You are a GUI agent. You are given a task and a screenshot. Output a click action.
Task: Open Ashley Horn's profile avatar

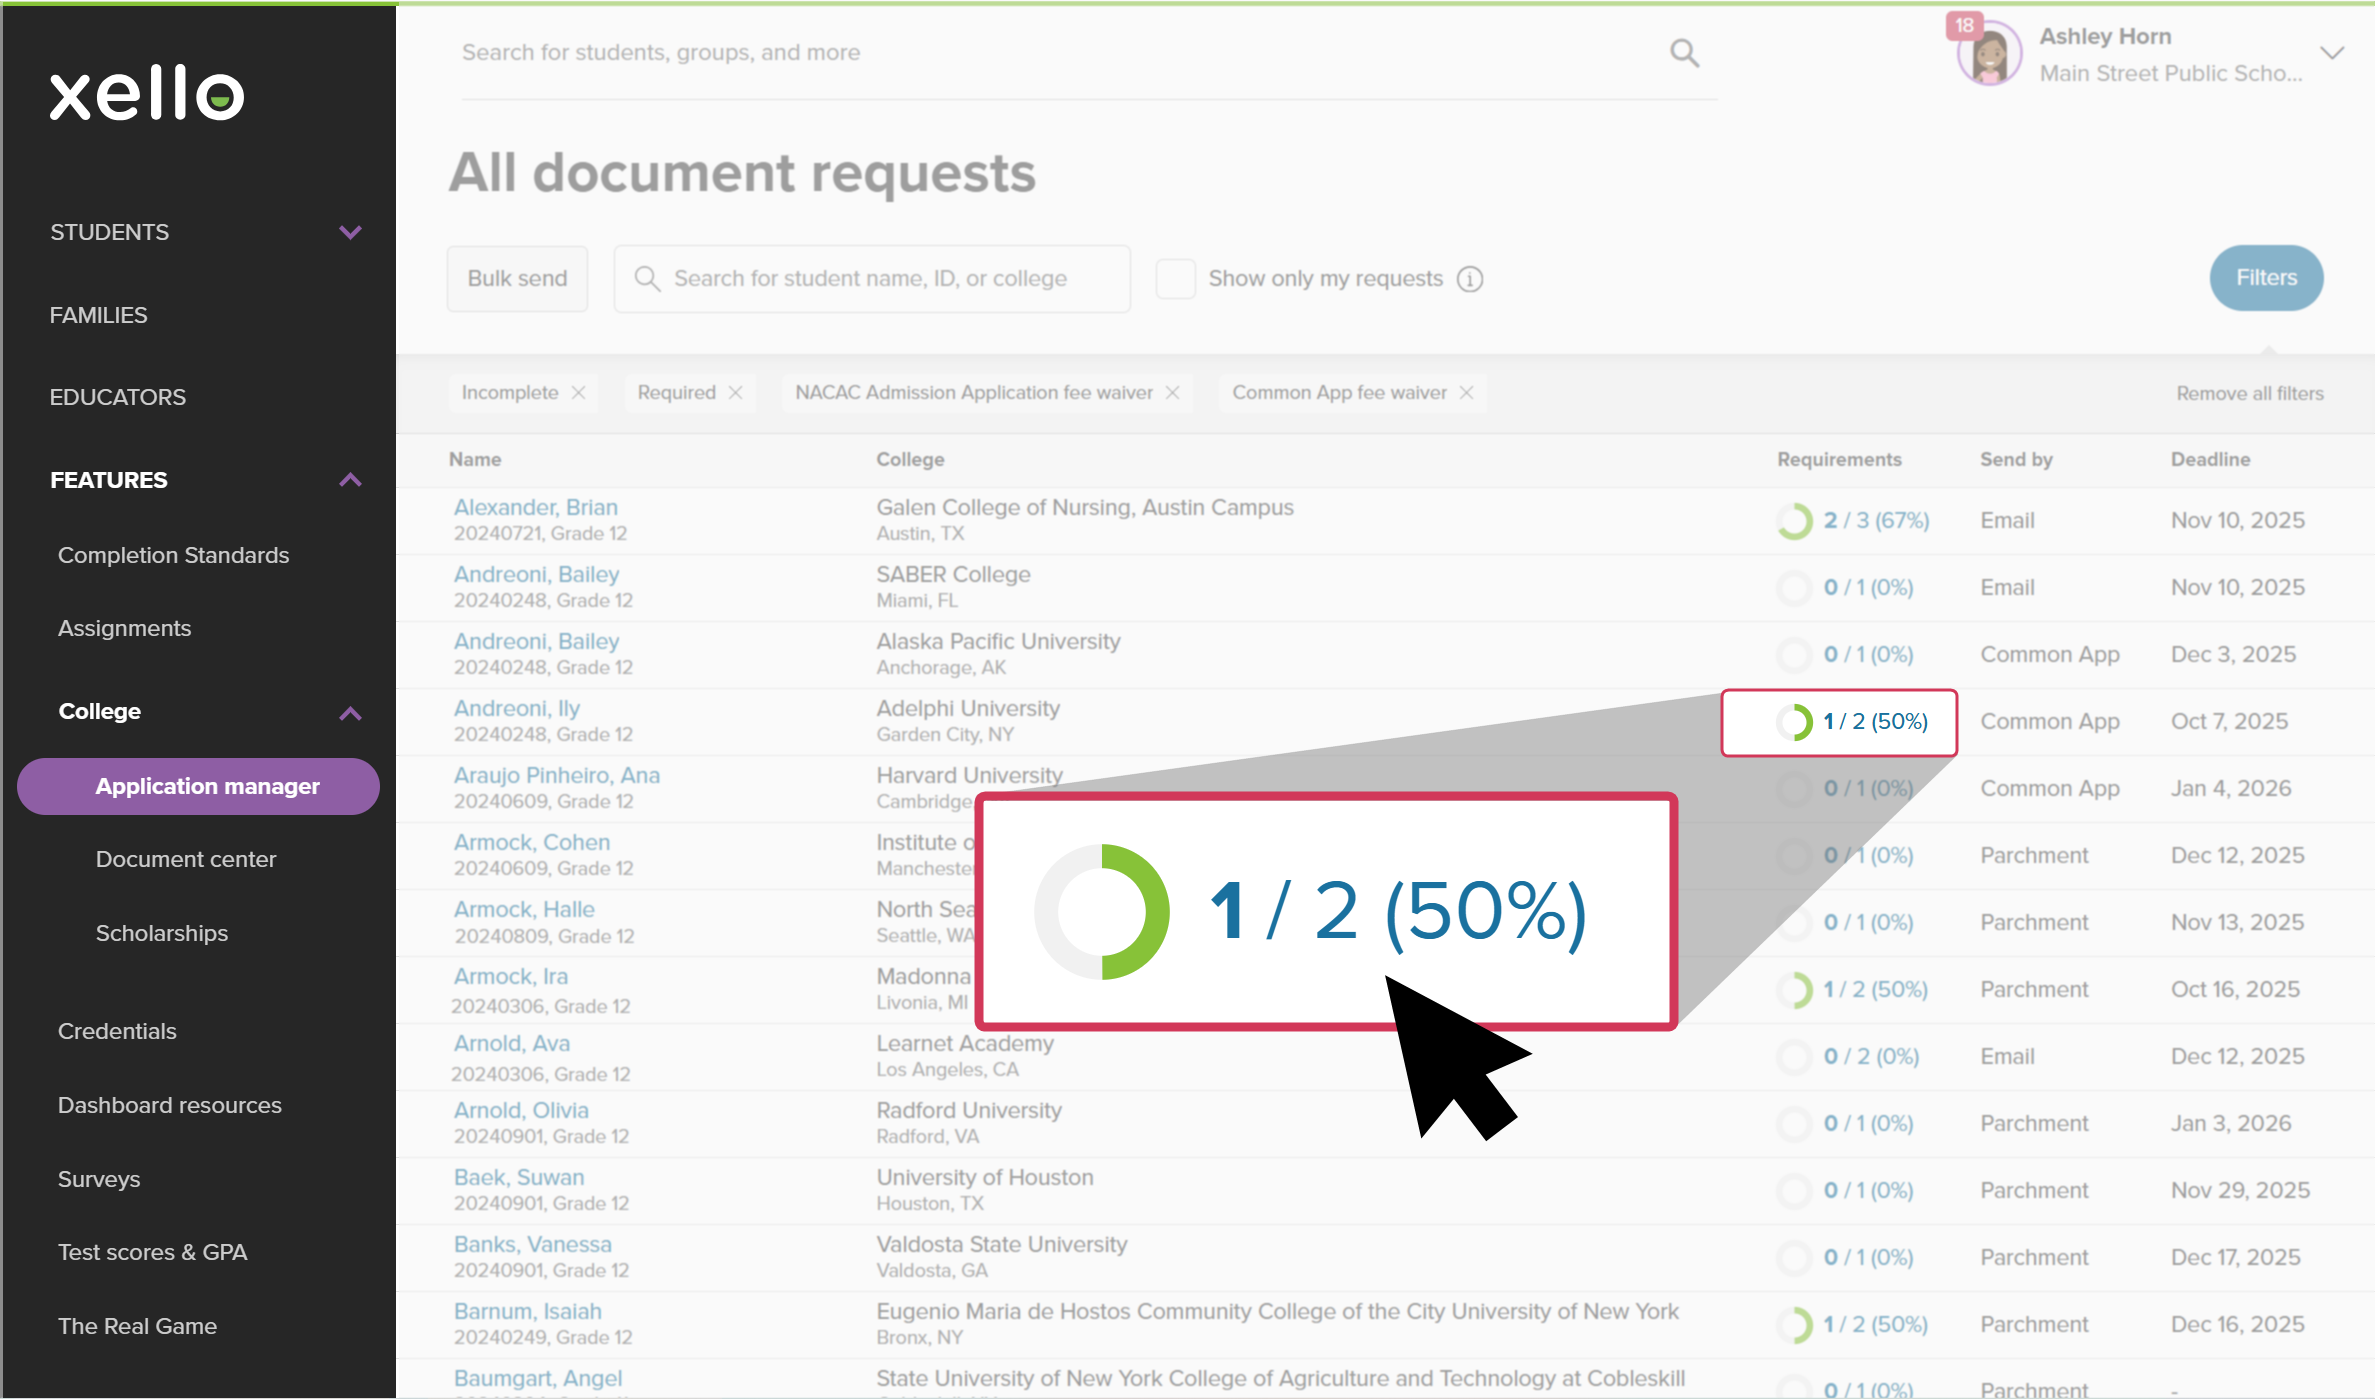(x=1989, y=54)
